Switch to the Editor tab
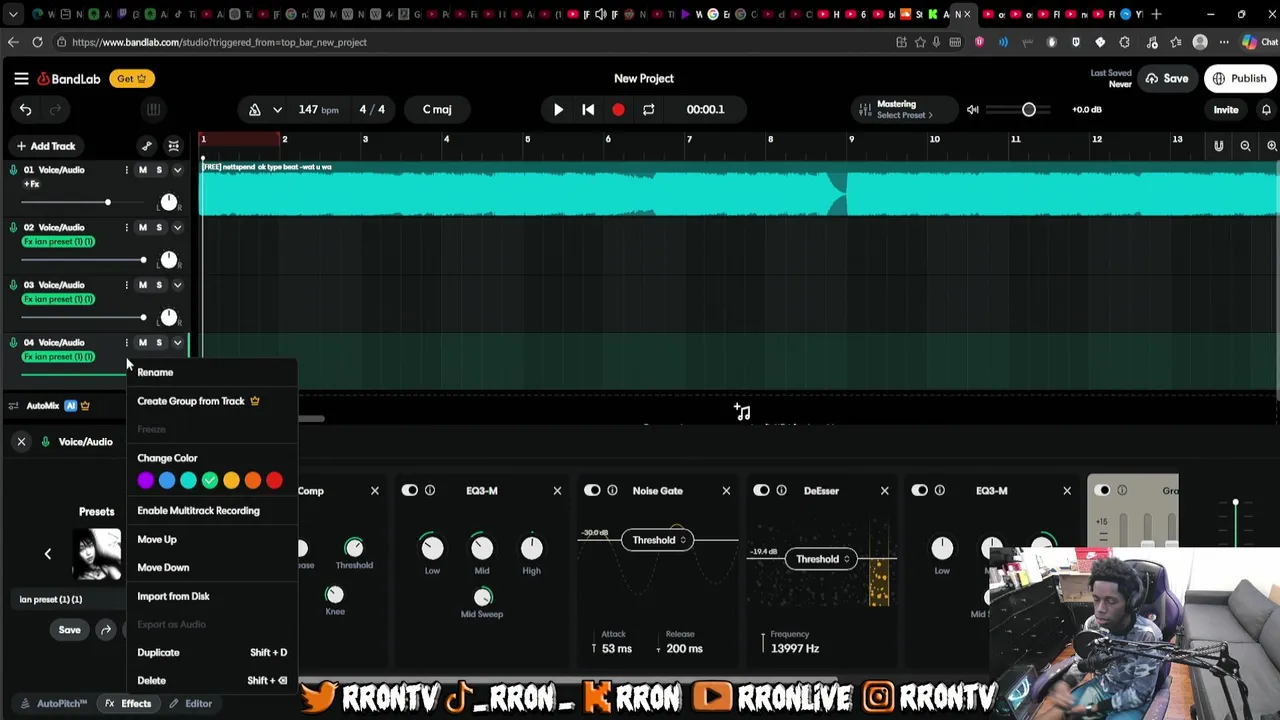Image resolution: width=1280 pixels, height=720 pixels. click(190, 703)
